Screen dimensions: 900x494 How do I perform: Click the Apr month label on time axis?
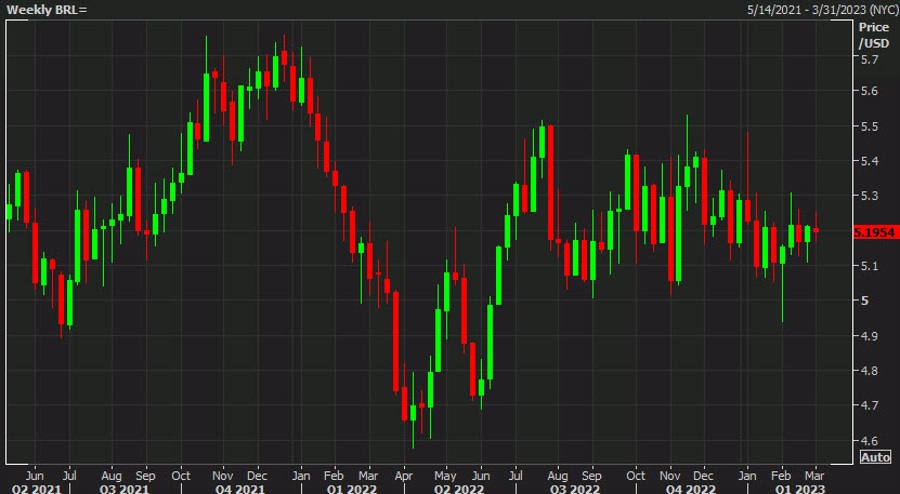pos(404,476)
